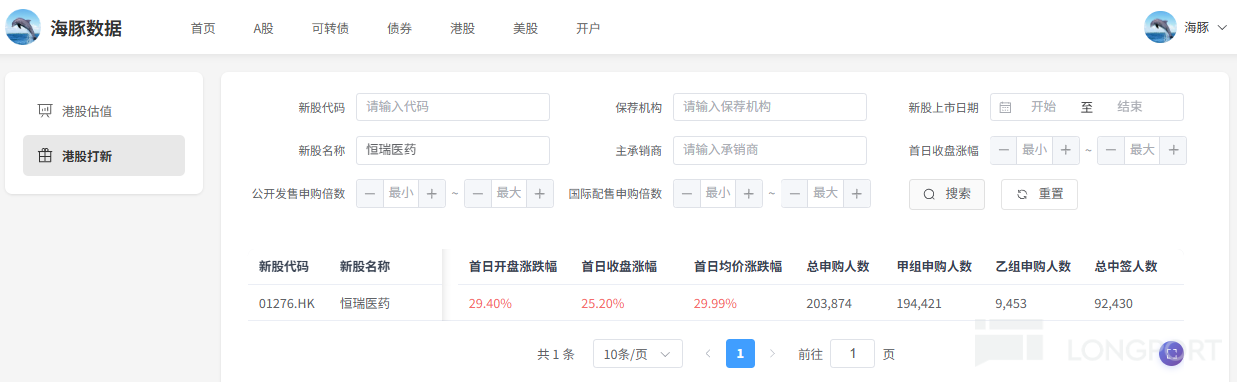Focus the 保荐机构 input field
1237x382 pixels.
[770, 107]
